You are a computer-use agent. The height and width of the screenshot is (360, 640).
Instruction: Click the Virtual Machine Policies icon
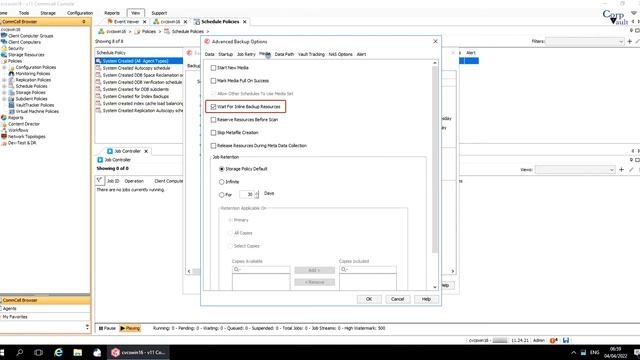(x=11, y=111)
